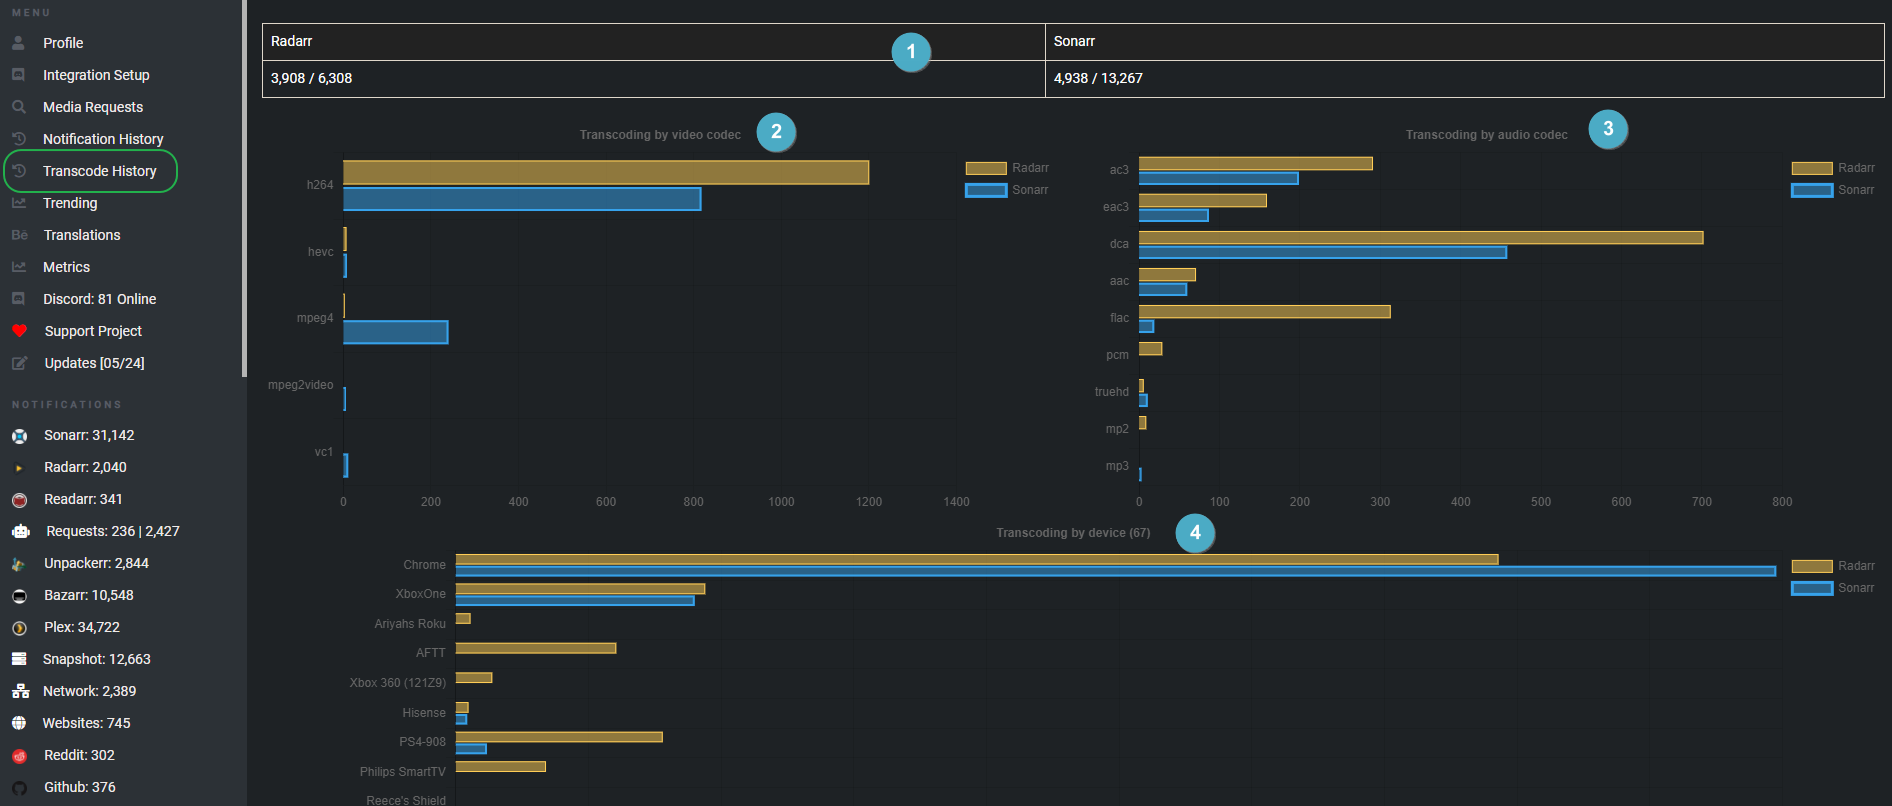
Task: Toggle Radarr legend in video codec chart
Action: point(1007,168)
